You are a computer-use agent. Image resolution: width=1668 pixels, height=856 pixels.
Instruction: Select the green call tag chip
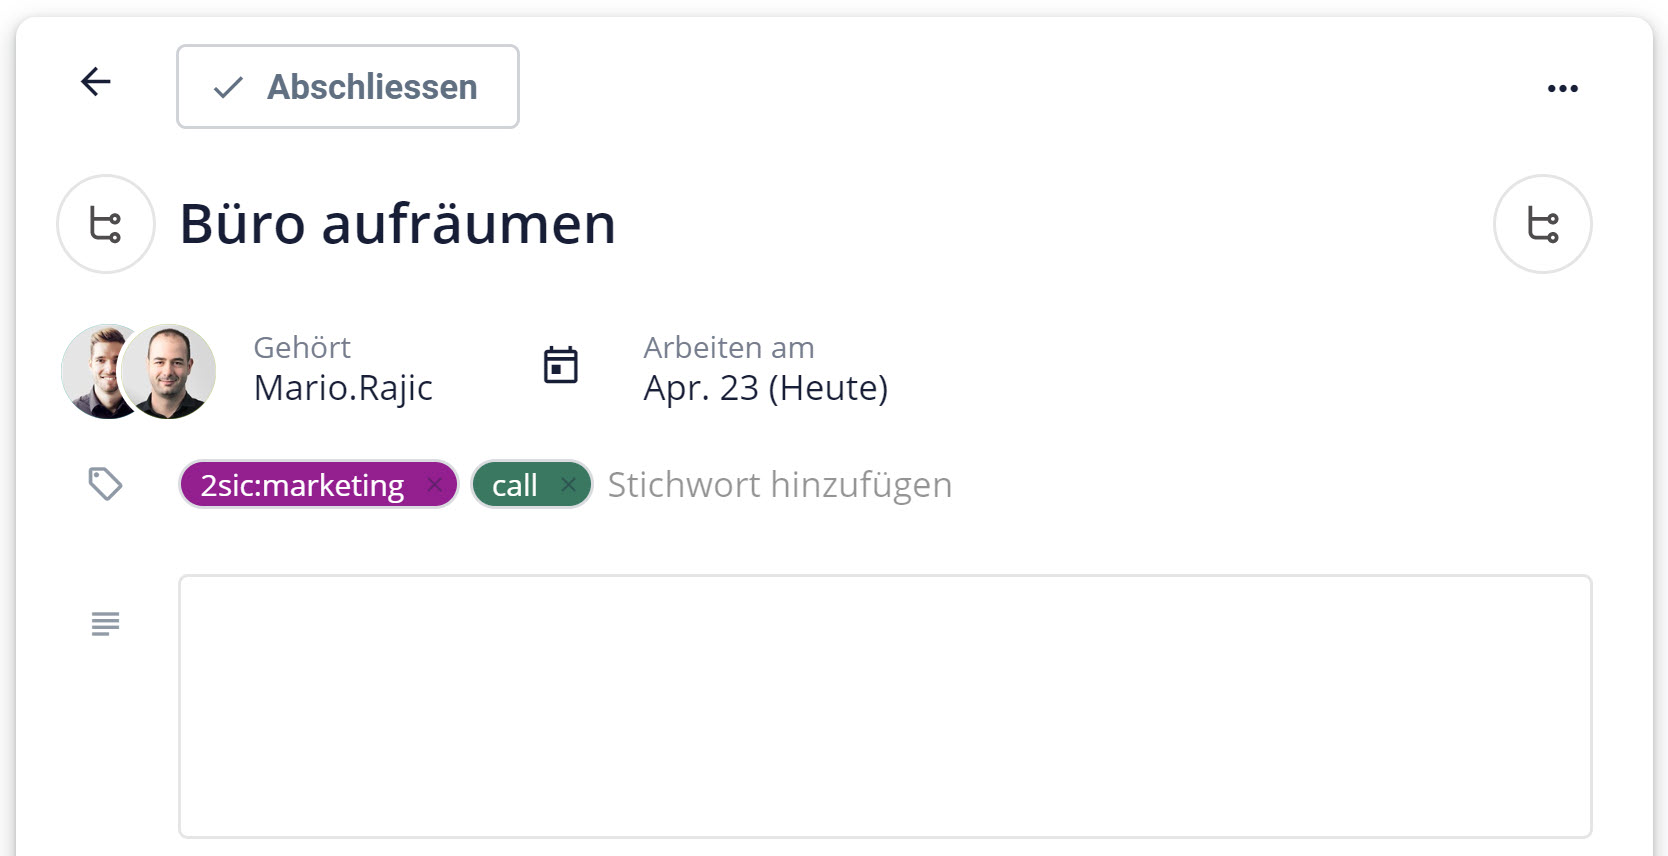click(x=516, y=484)
